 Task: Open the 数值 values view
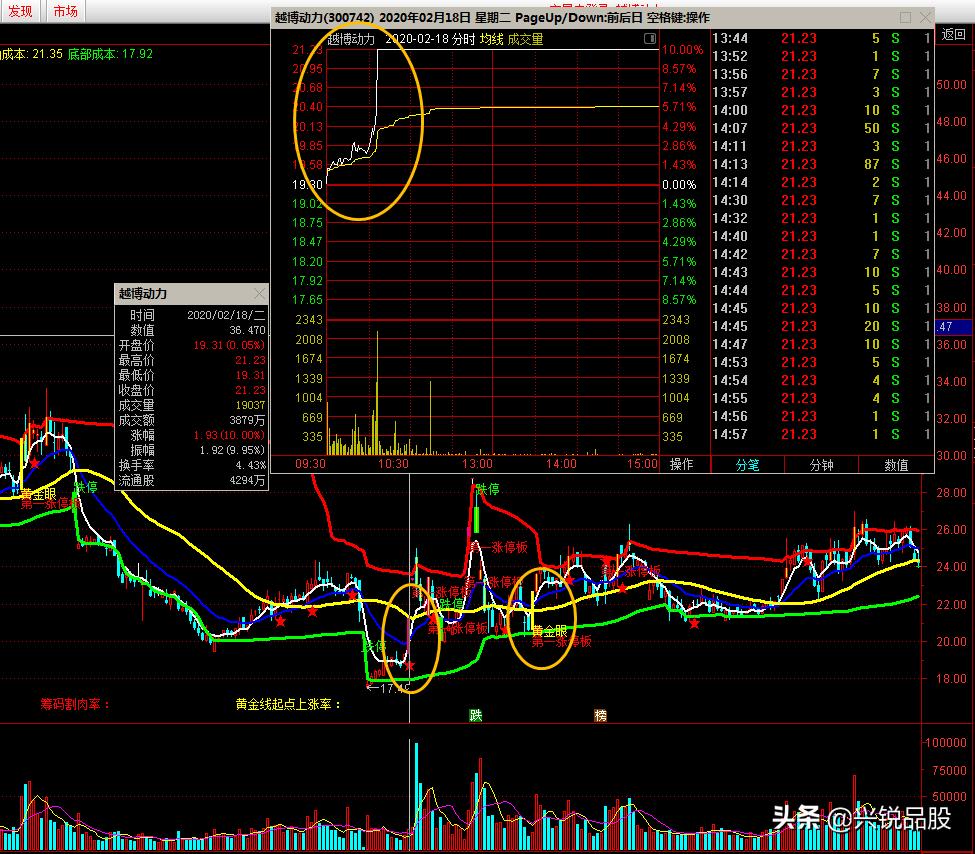(x=896, y=464)
